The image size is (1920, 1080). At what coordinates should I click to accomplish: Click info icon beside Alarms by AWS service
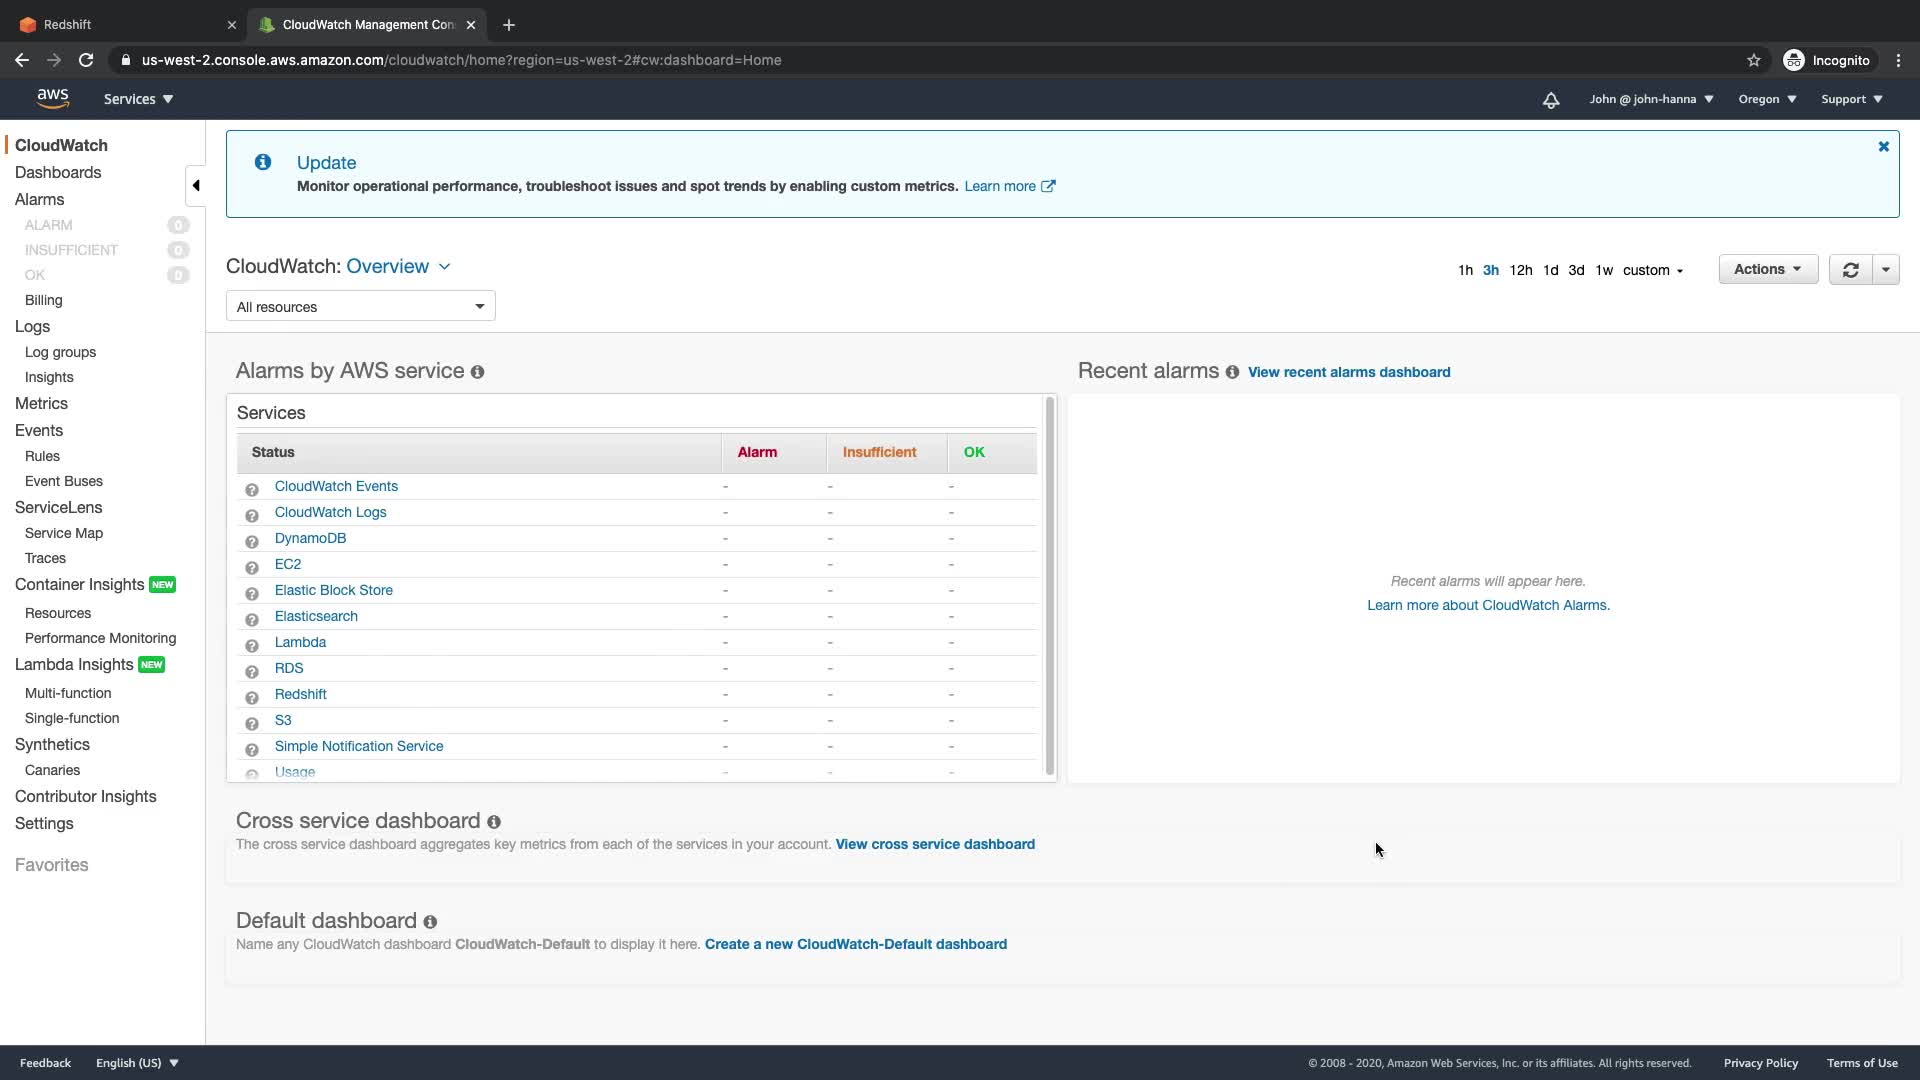(477, 372)
